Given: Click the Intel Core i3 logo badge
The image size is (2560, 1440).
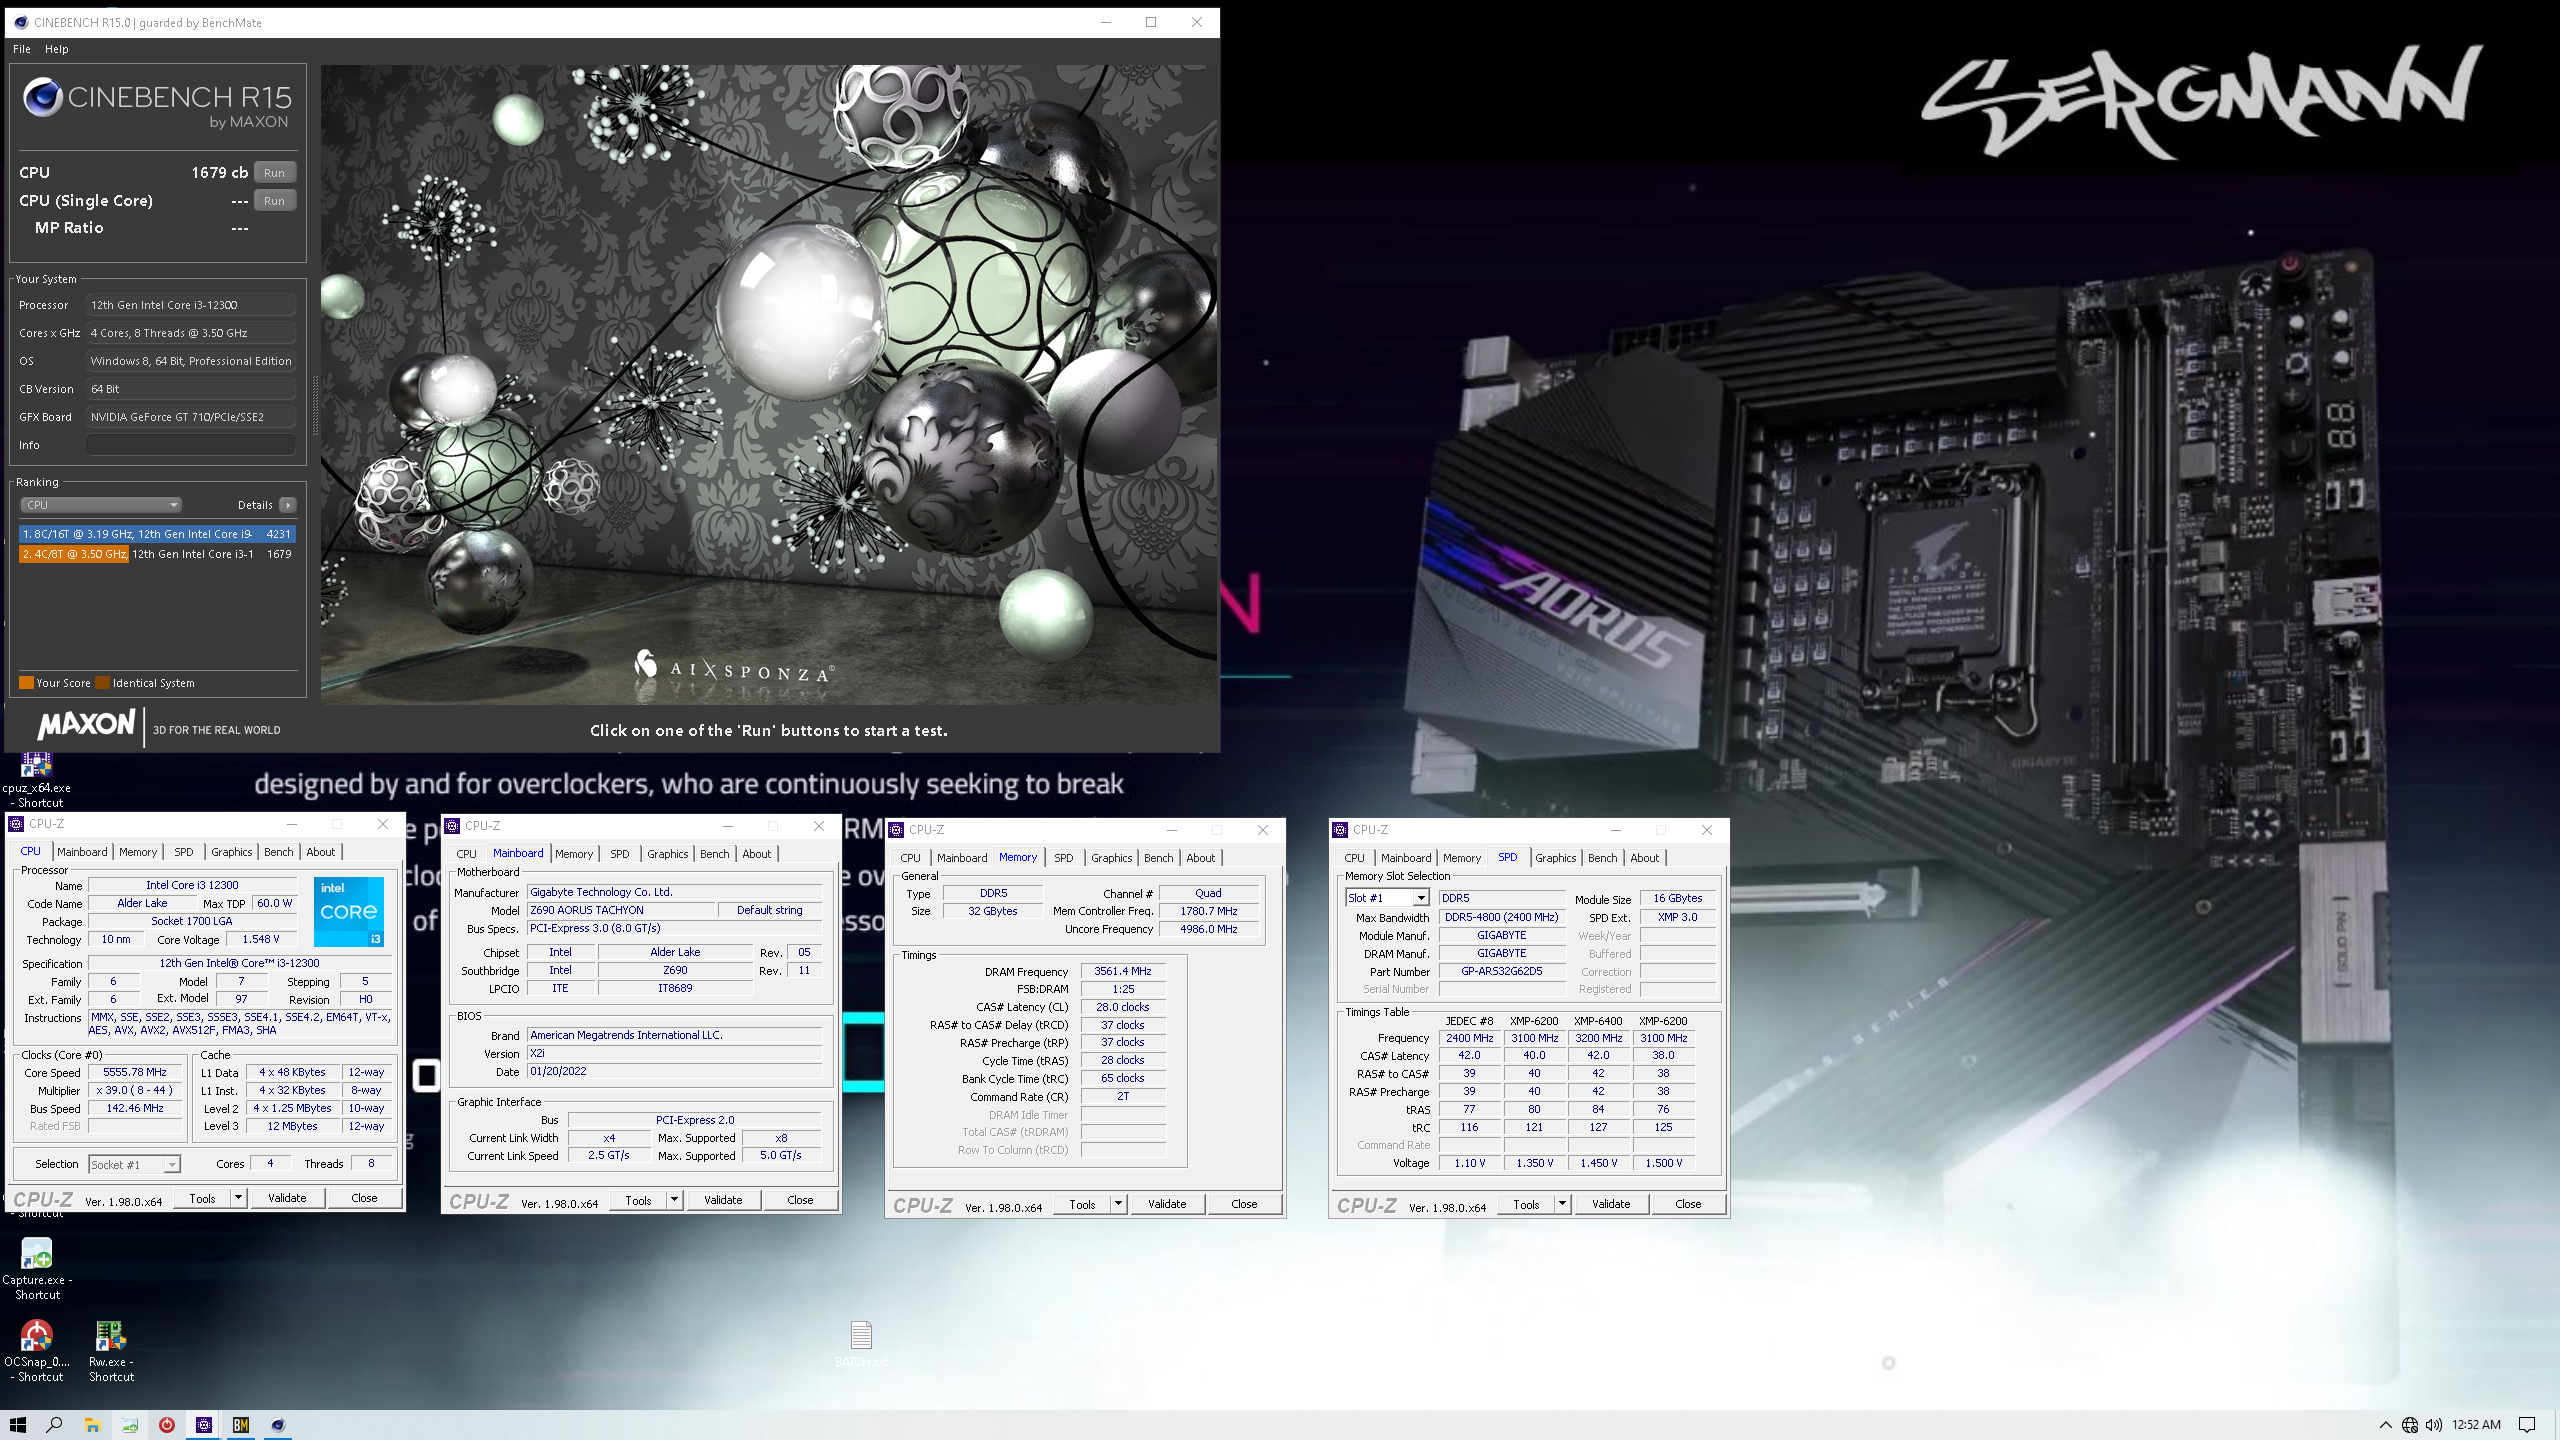Looking at the screenshot, I should pyautogui.click(x=349, y=911).
